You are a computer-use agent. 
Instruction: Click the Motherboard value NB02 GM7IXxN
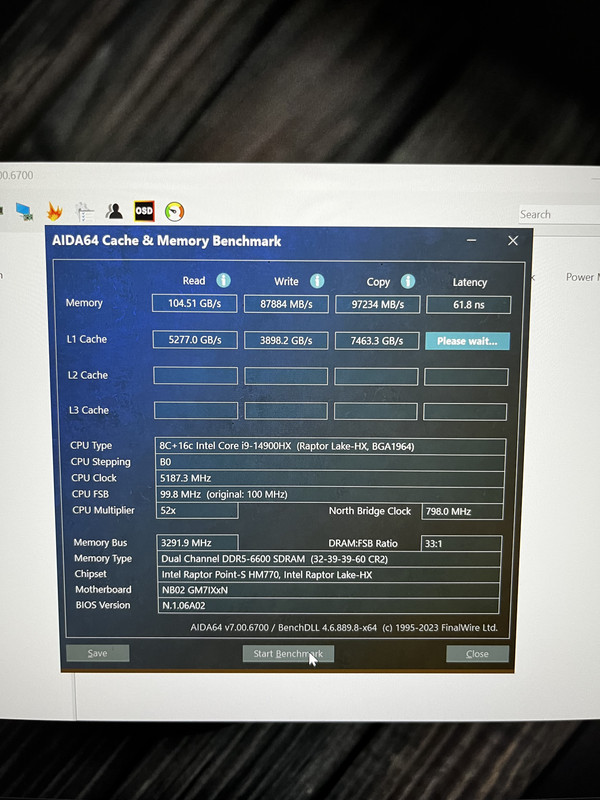(329, 590)
